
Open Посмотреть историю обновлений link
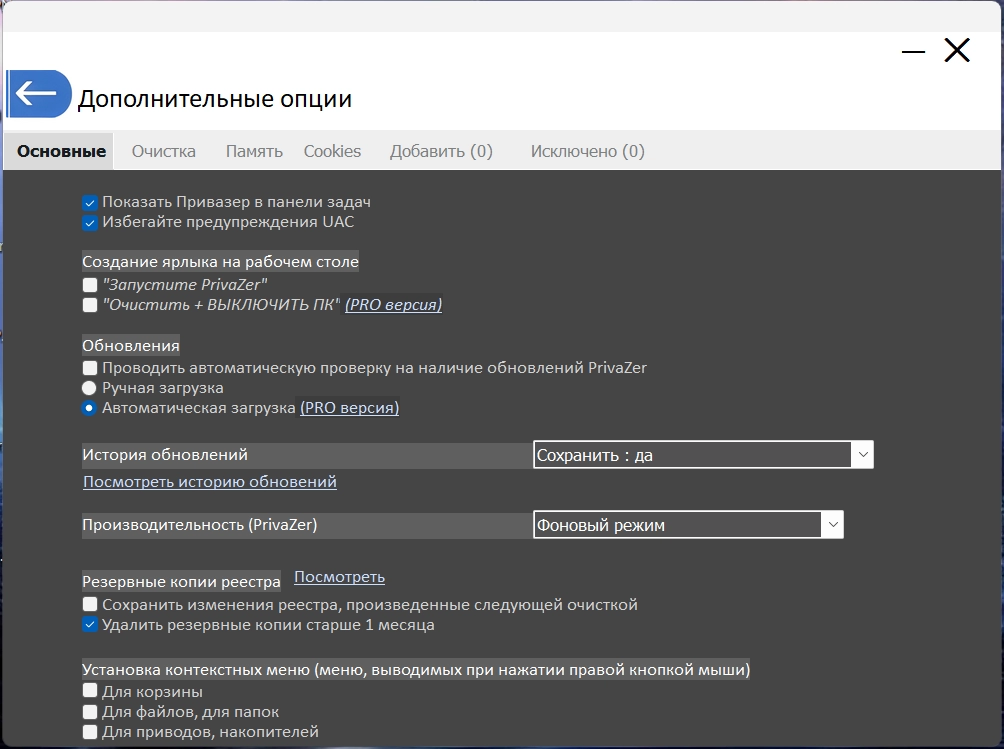coord(210,482)
